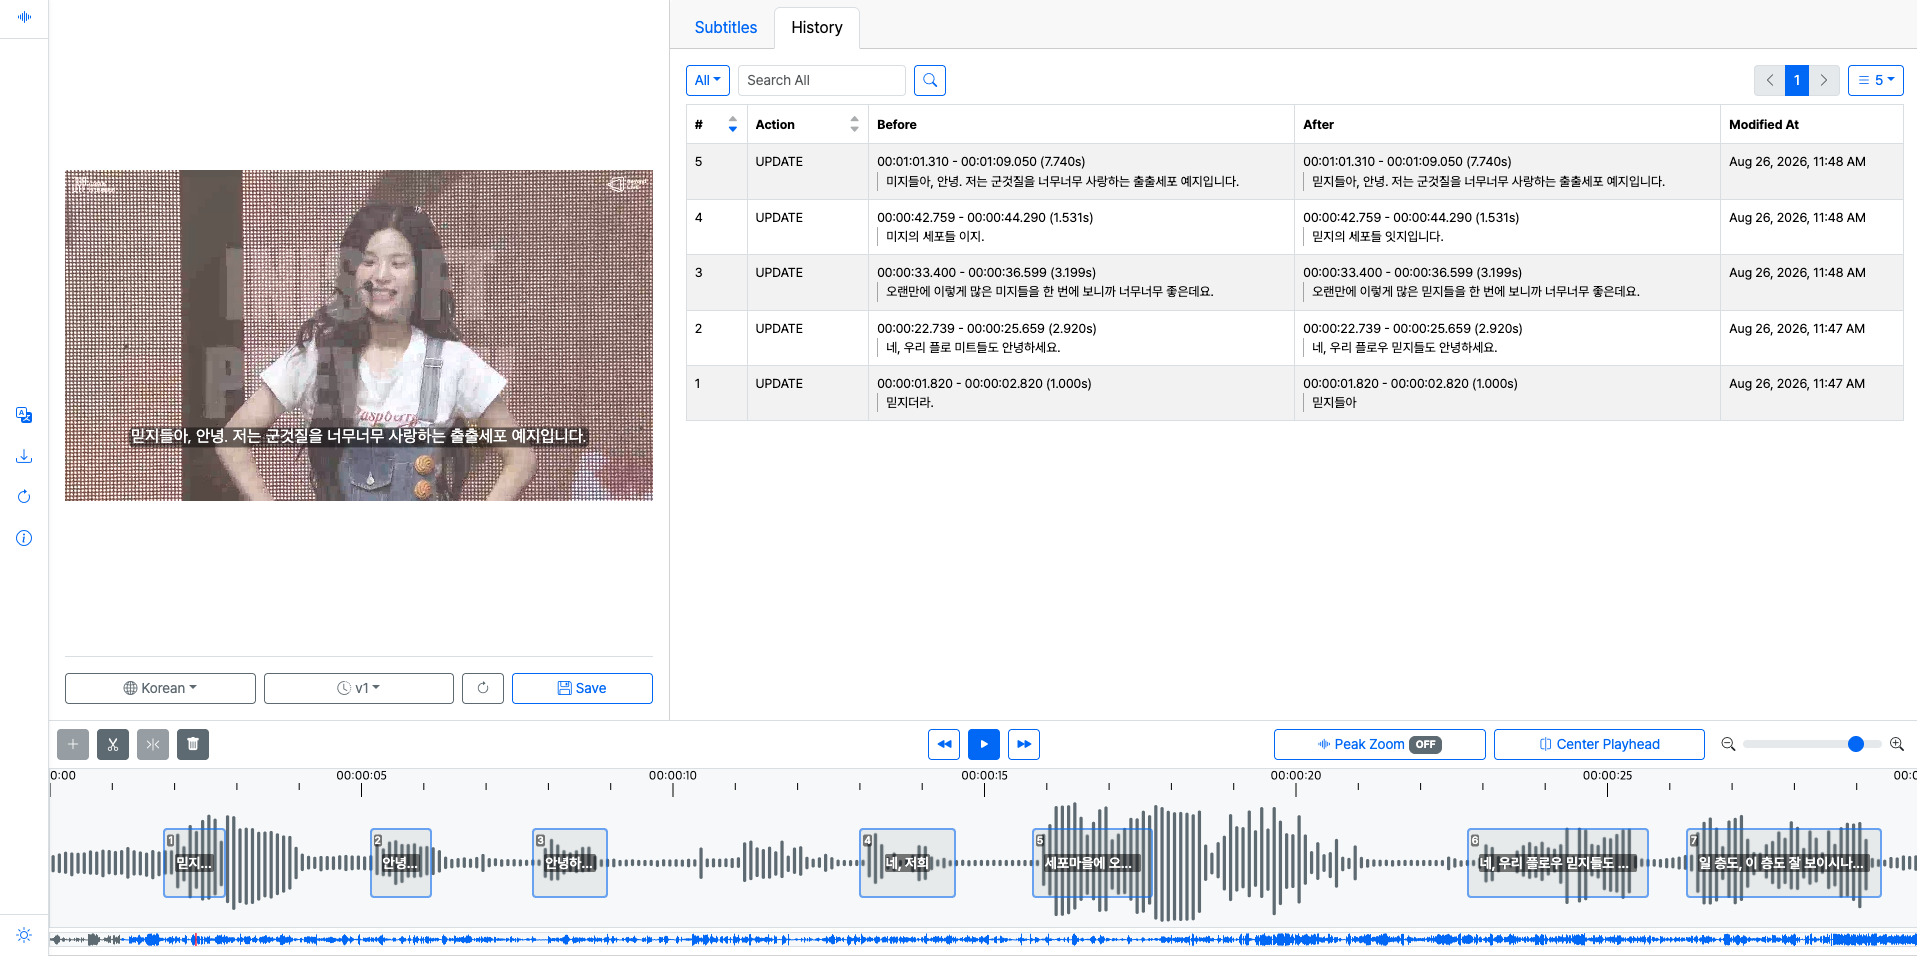Open the info icon in left sidebar
Screen dimensions: 1917x956
pos(24,538)
